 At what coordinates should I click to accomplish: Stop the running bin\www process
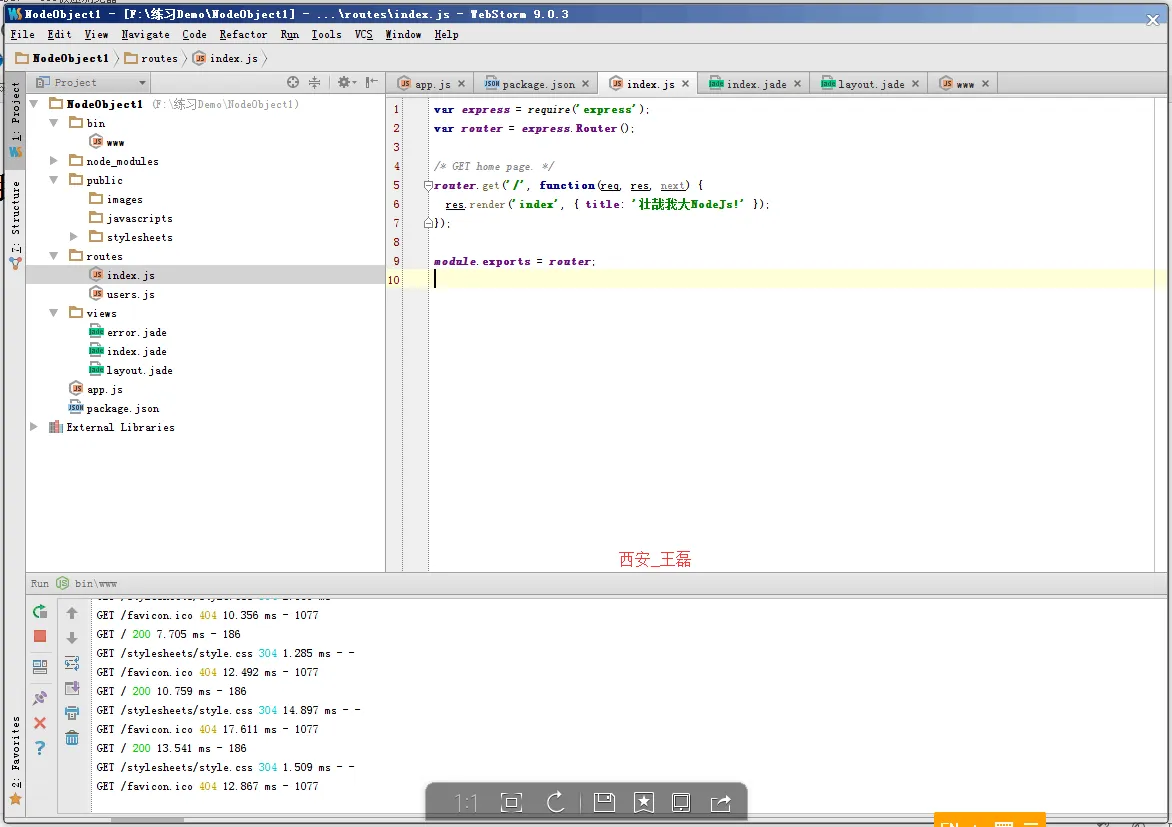(40, 636)
